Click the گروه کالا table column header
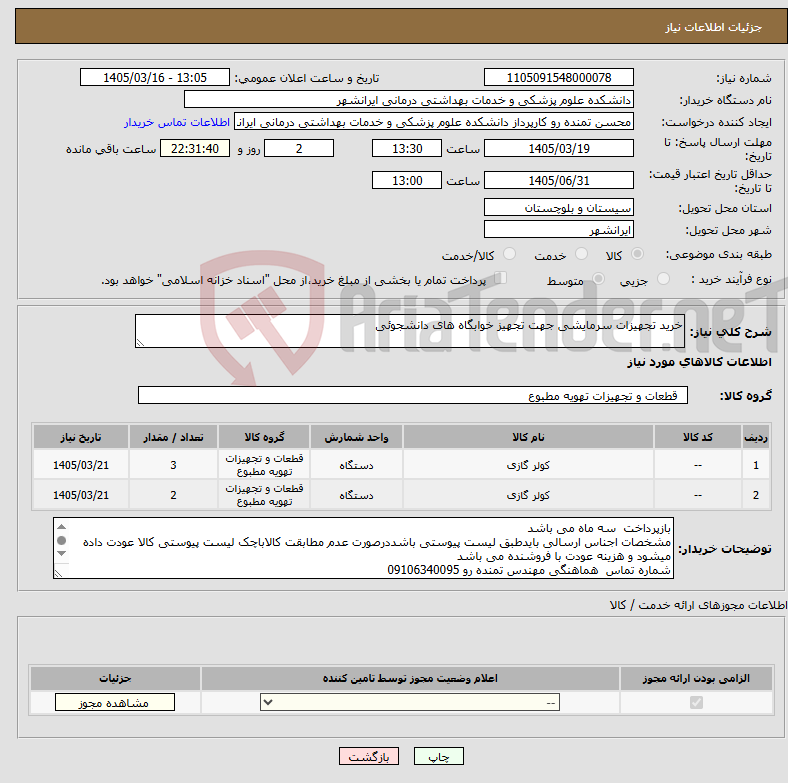Image resolution: width=788 pixels, height=783 pixels. point(264,437)
